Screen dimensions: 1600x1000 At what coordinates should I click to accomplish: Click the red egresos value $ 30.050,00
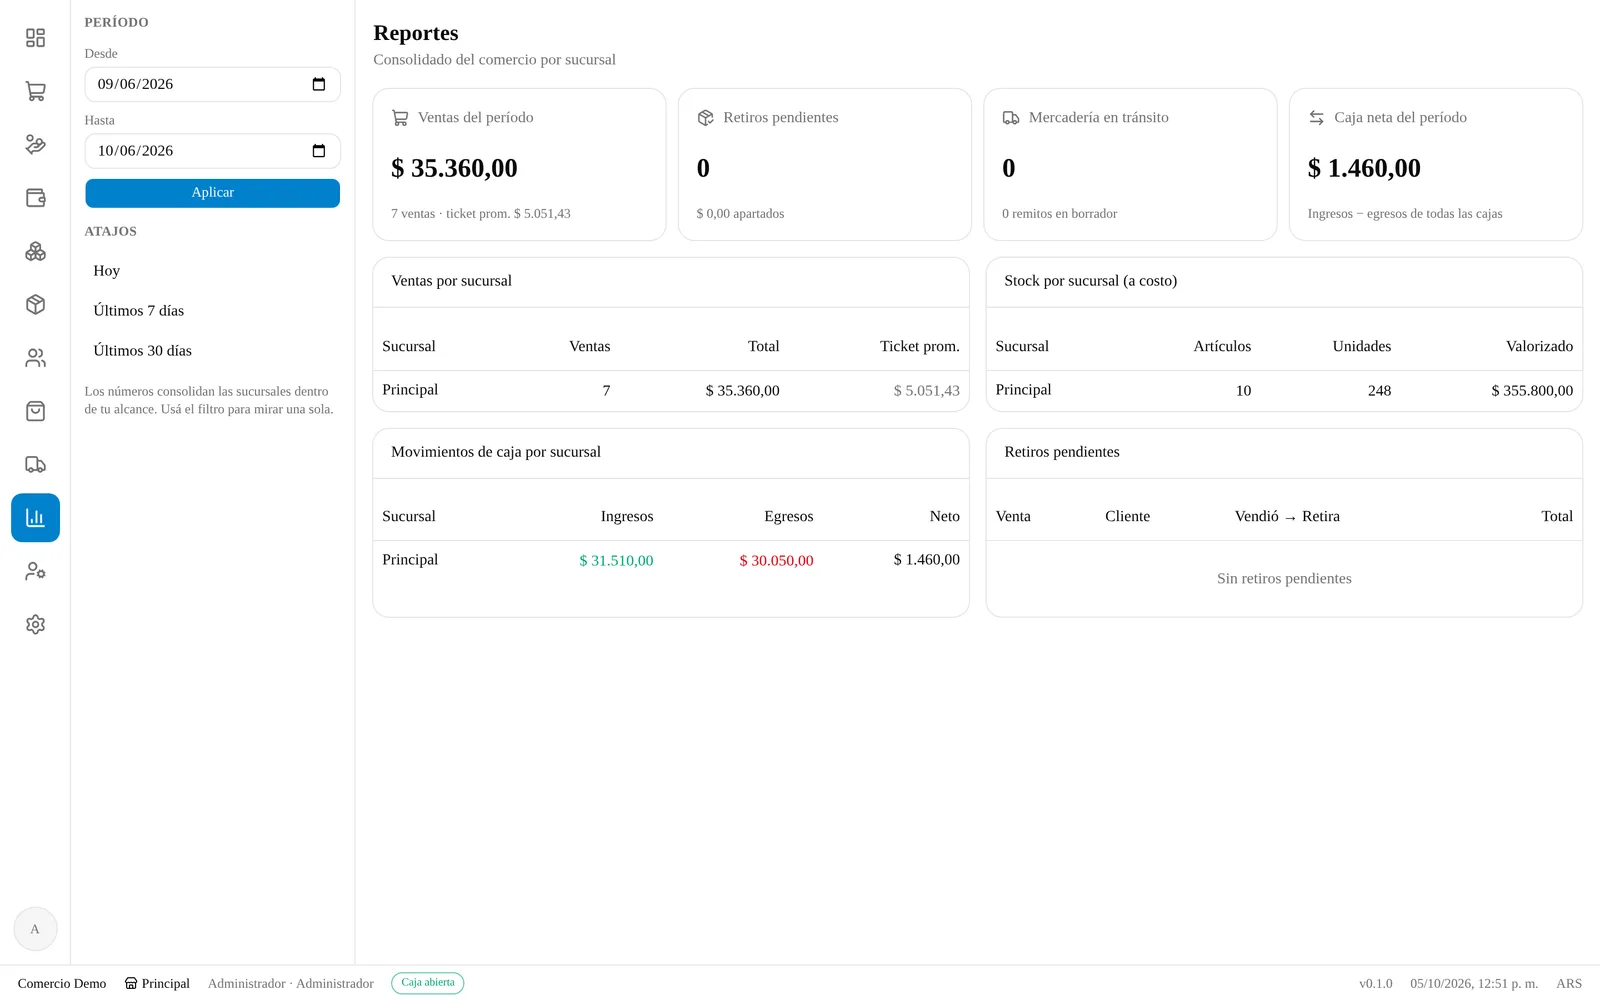[776, 561]
